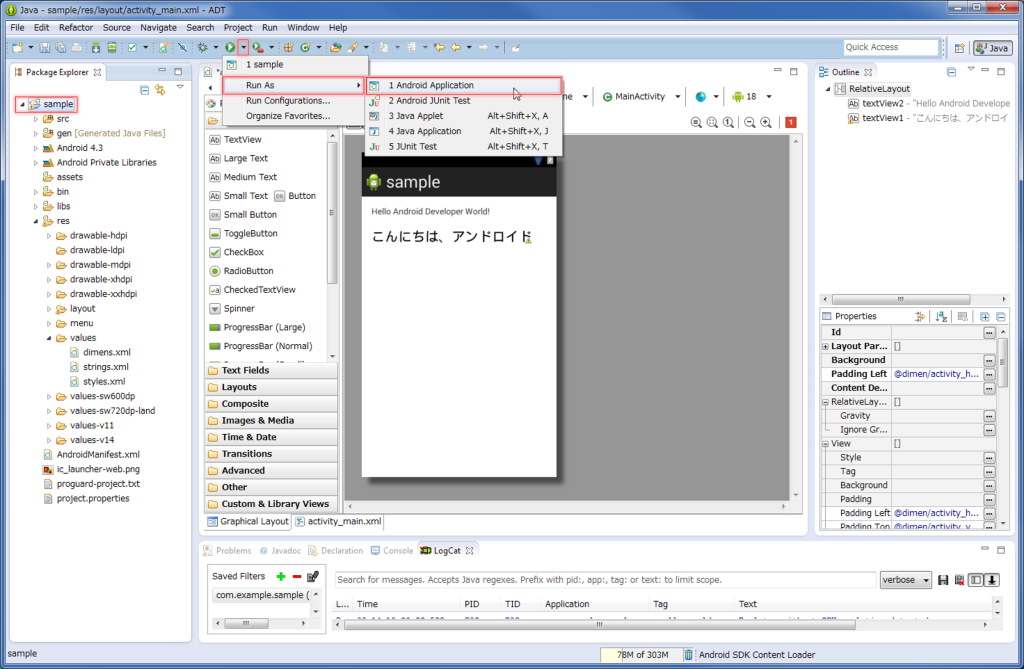Click the zoom in icon in layout editor
The width and height of the screenshot is (1024, 669).
point(766,122)
